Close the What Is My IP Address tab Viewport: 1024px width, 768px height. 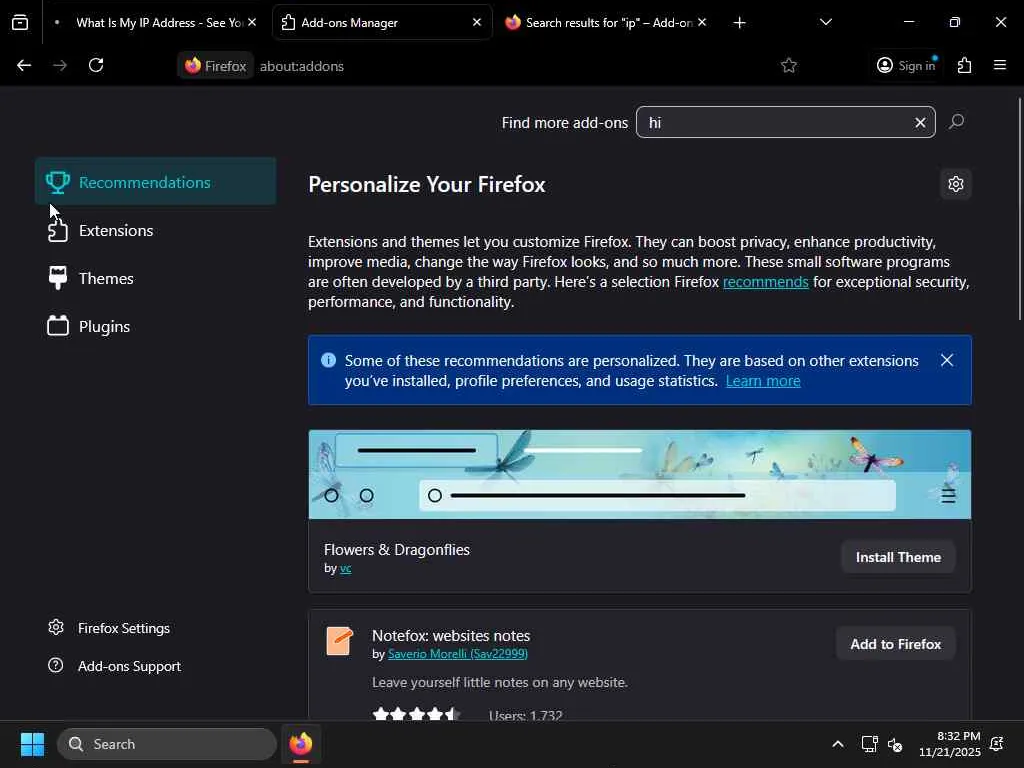point(252,22)
